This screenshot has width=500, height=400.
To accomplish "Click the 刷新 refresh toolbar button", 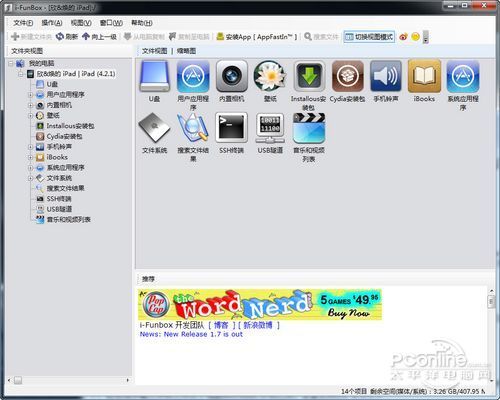I will [67, 37].
